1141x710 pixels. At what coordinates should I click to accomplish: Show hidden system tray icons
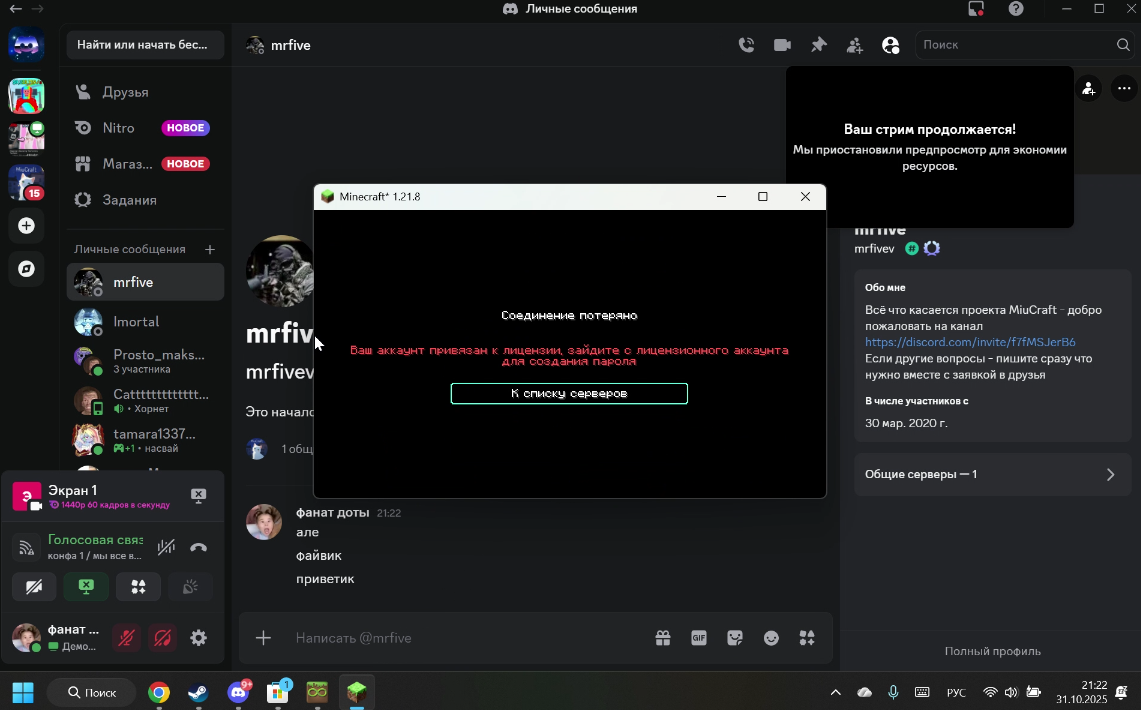[x=836, y=692]
